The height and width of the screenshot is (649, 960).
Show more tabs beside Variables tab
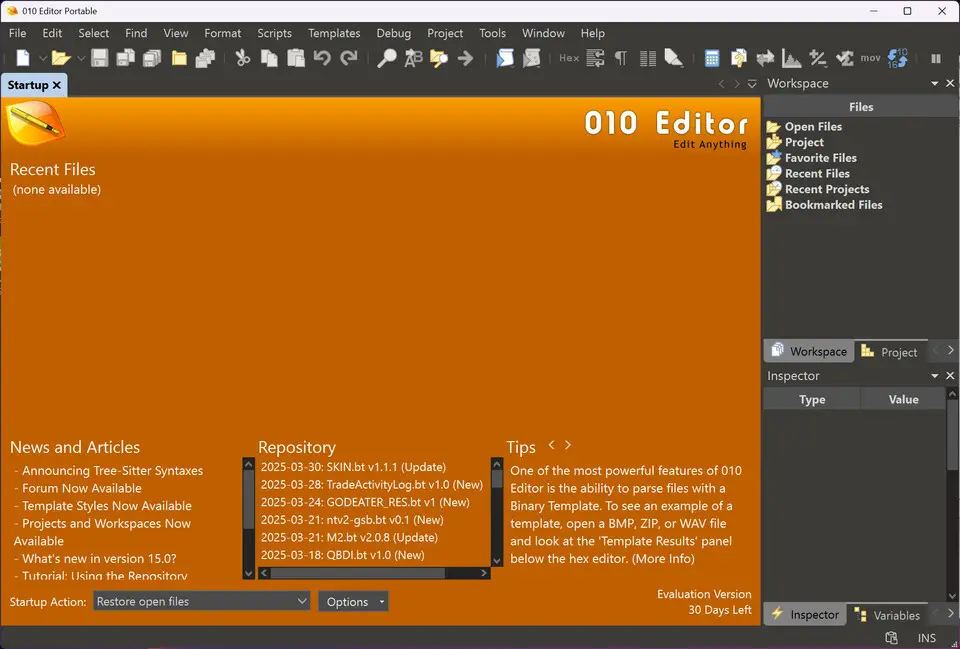click(x=950, y=613)
